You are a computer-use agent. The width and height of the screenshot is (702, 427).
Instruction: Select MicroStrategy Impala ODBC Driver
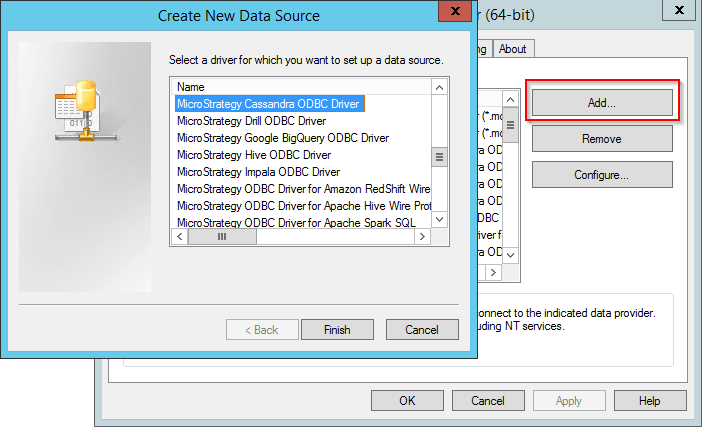[258, 172]
